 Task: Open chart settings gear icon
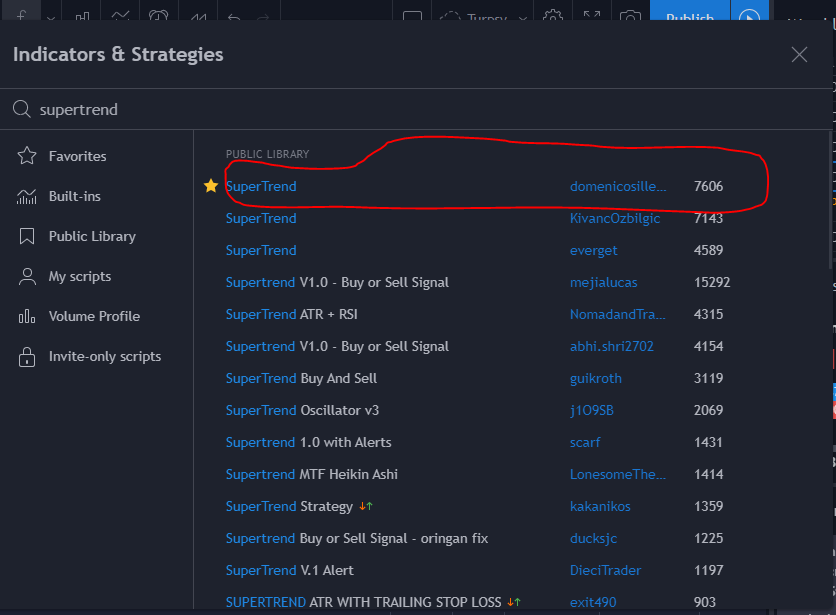[x=553, y=15]
